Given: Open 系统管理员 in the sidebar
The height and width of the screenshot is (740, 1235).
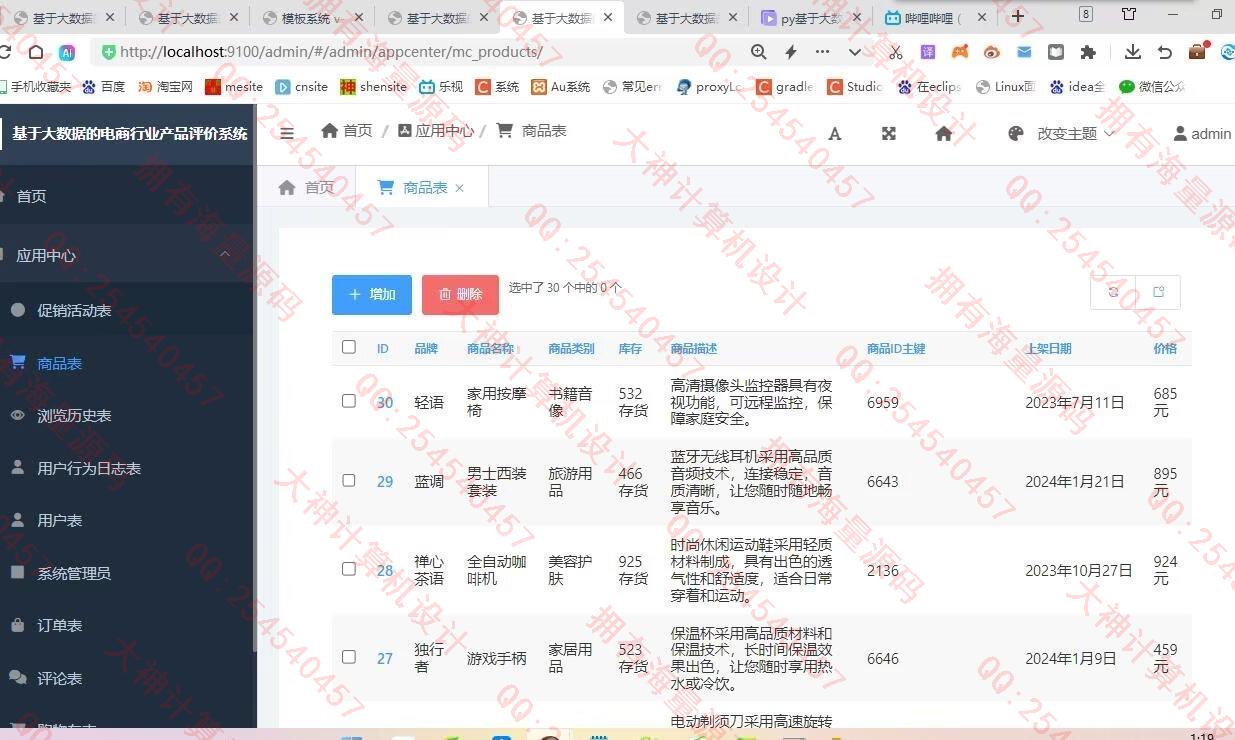Looking at the screenshot, I should click(x=74, y=573).
